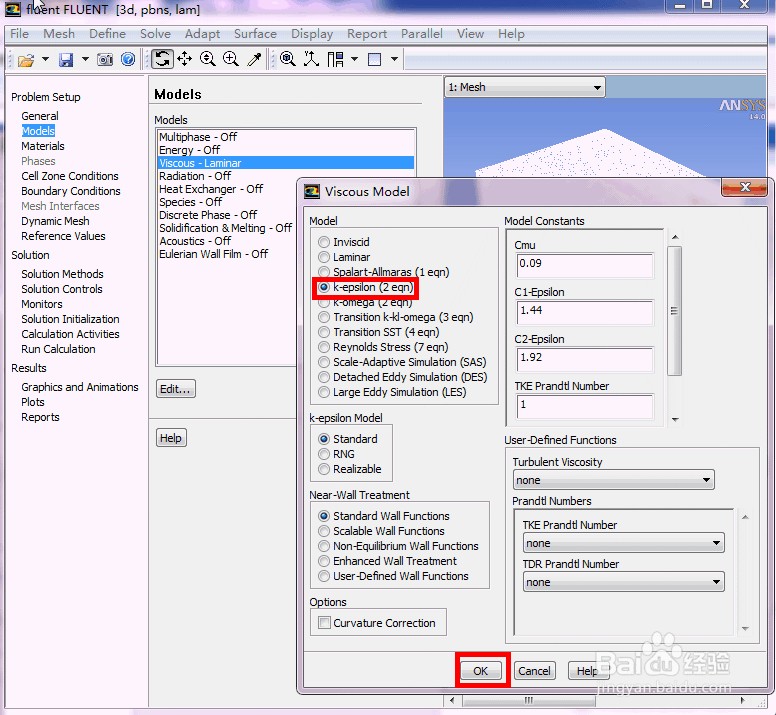The image size is (776, 715).
Task: Click the fit to window icon
Action: pyautogui.click(x=288, y=59)
